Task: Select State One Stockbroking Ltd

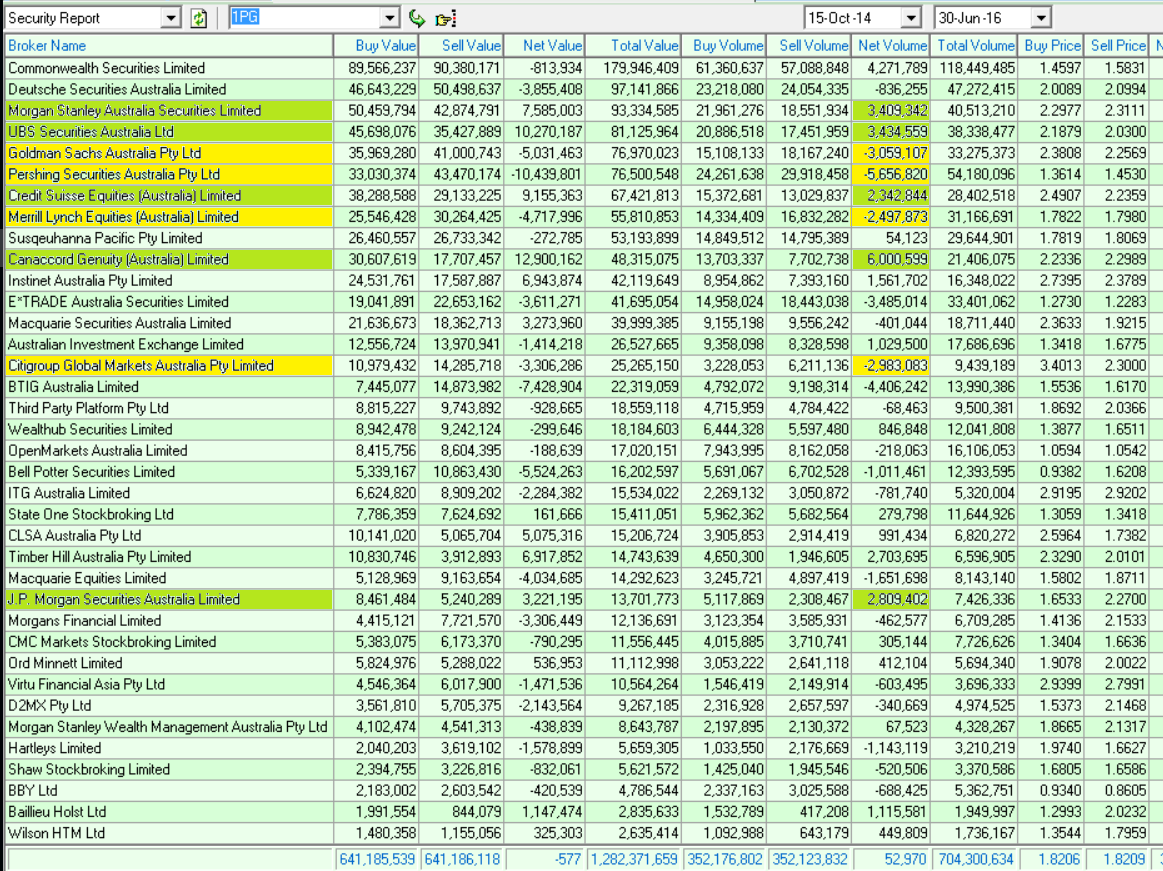Action: 168,514
